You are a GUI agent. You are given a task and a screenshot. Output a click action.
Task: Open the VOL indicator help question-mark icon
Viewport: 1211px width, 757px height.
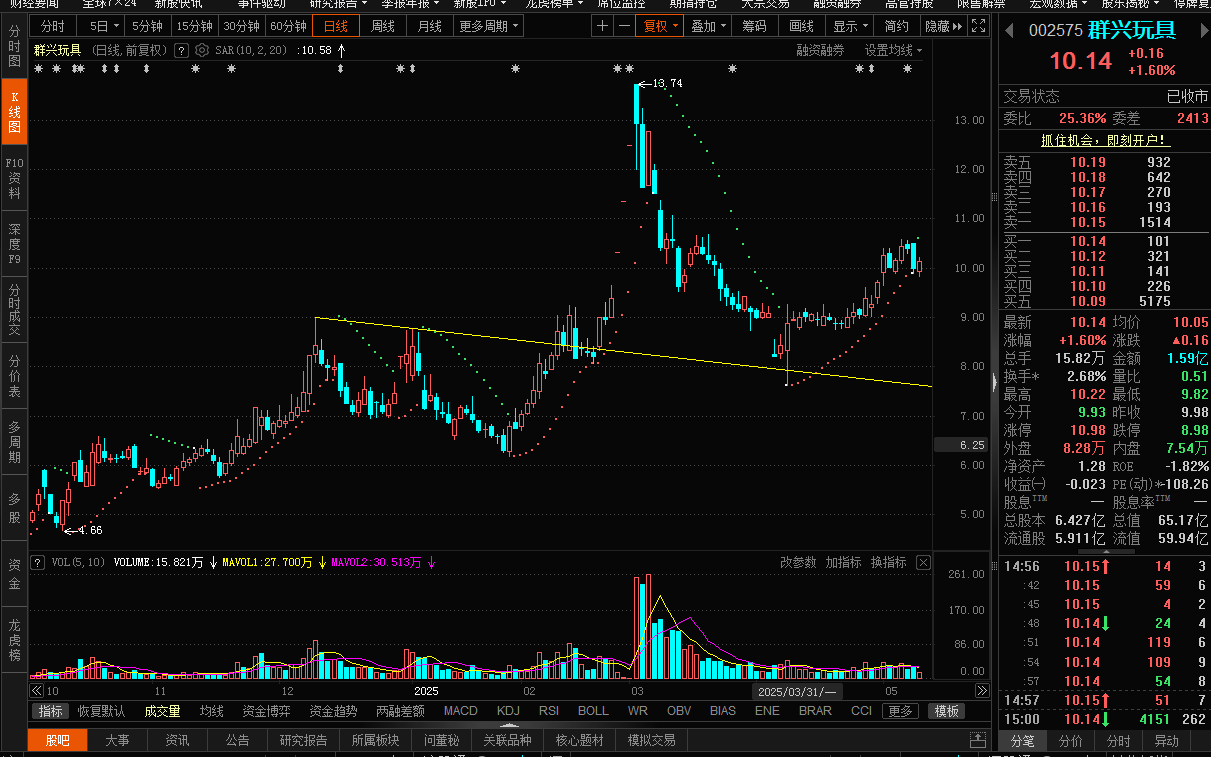coord(38,562)
